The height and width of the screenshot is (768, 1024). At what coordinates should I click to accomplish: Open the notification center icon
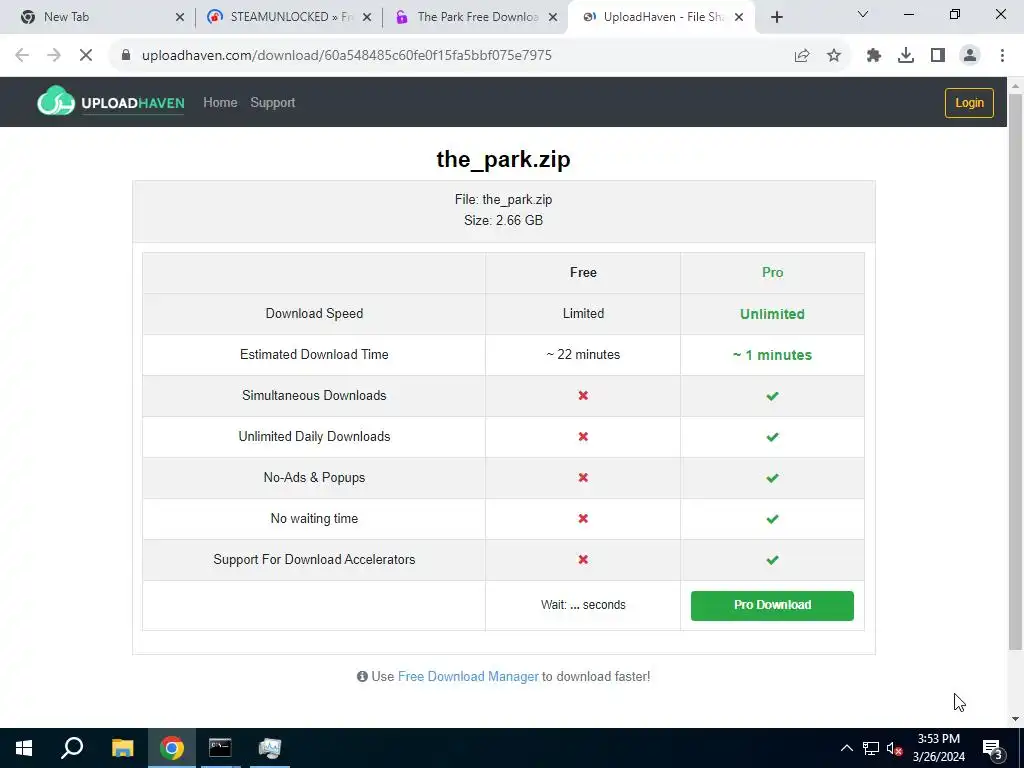(992, 748)
